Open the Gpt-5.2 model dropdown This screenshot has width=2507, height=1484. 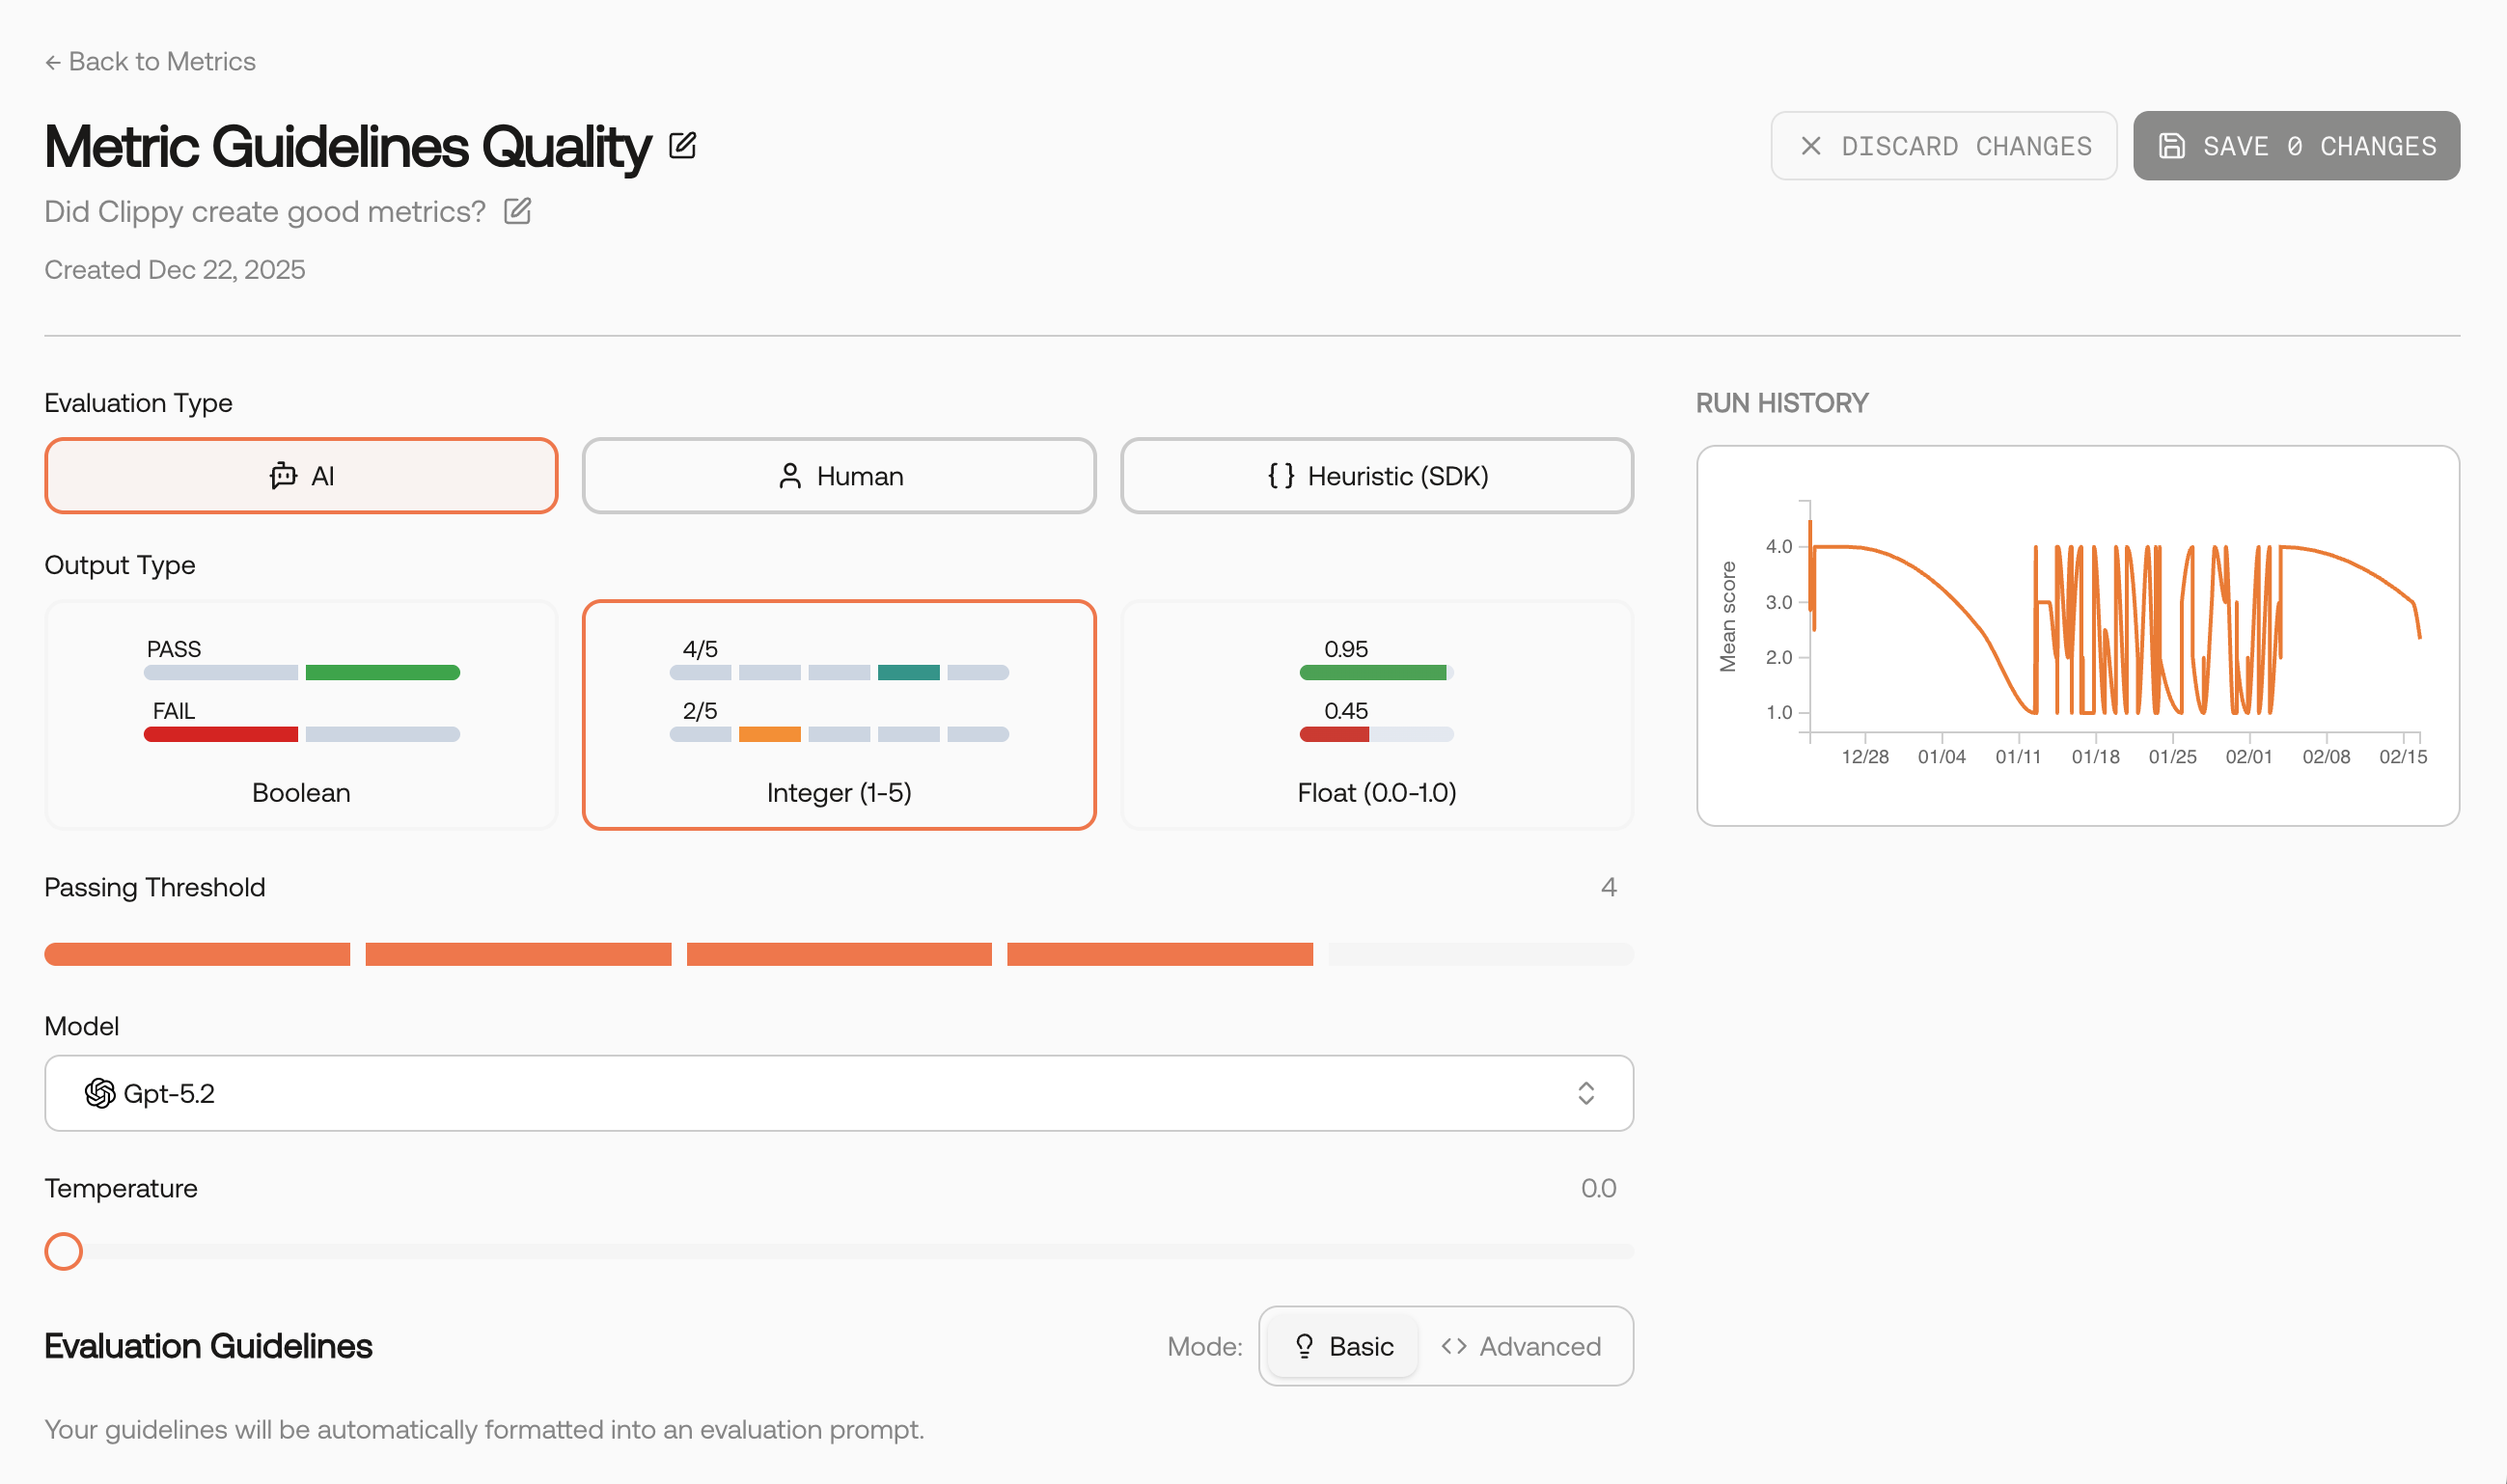(839, 1093)
